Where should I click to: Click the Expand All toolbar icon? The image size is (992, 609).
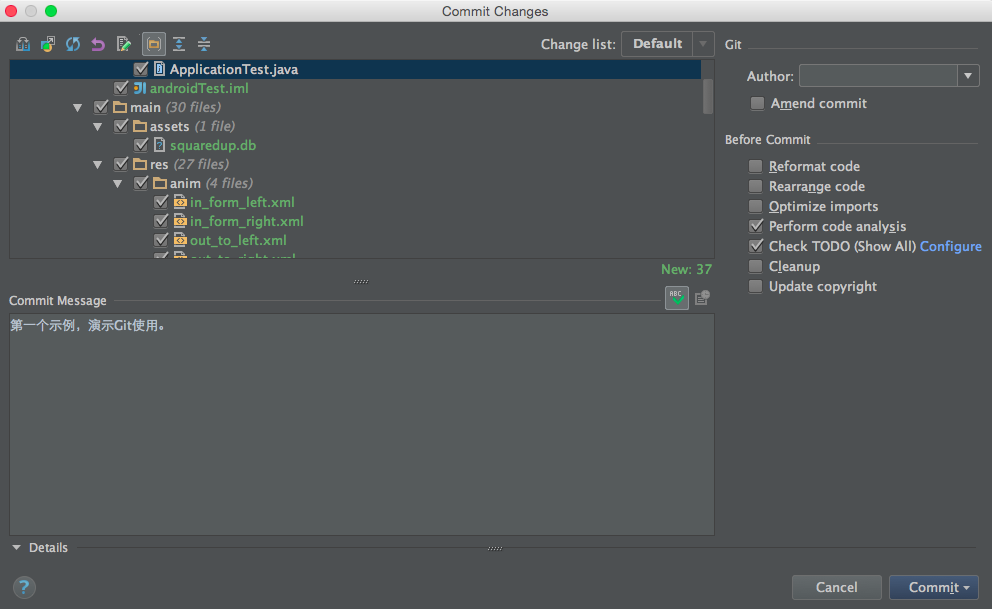point(179,44)
